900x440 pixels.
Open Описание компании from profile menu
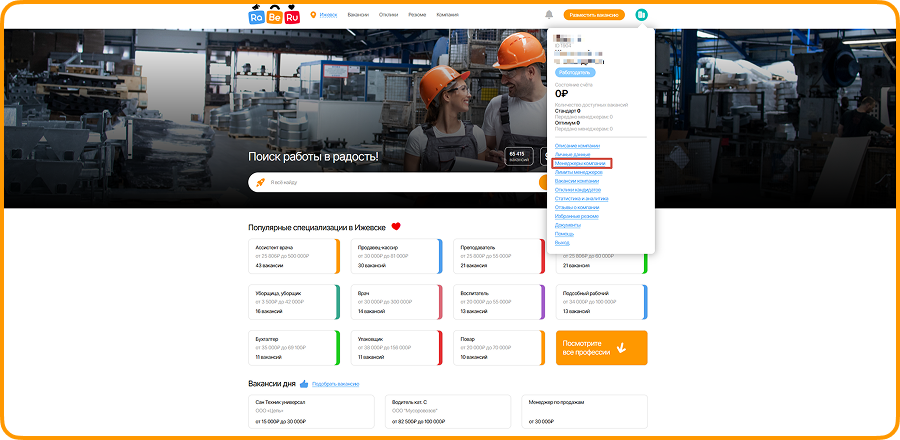tap(577, 146)
